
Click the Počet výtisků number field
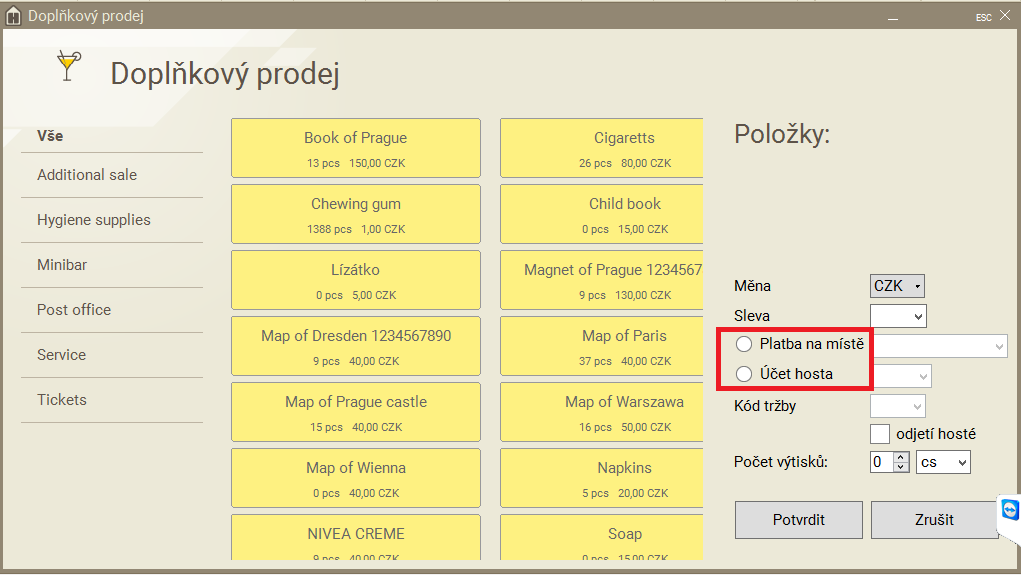[880, 462]
